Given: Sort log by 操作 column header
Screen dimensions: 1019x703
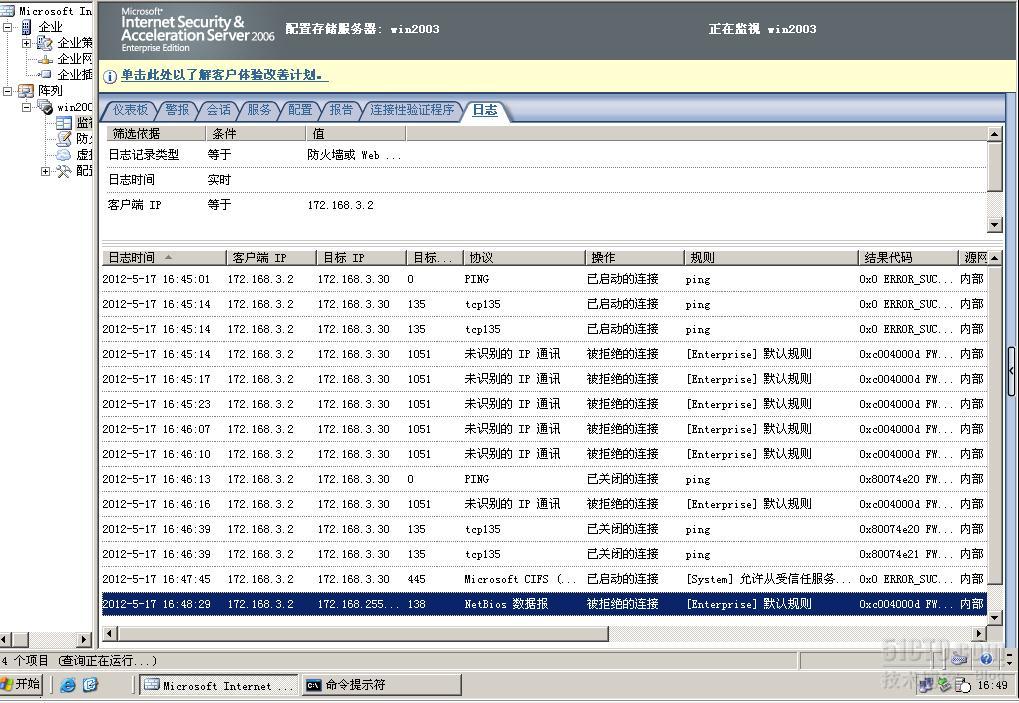Looking at the screenshot, I should coord(635,258).
